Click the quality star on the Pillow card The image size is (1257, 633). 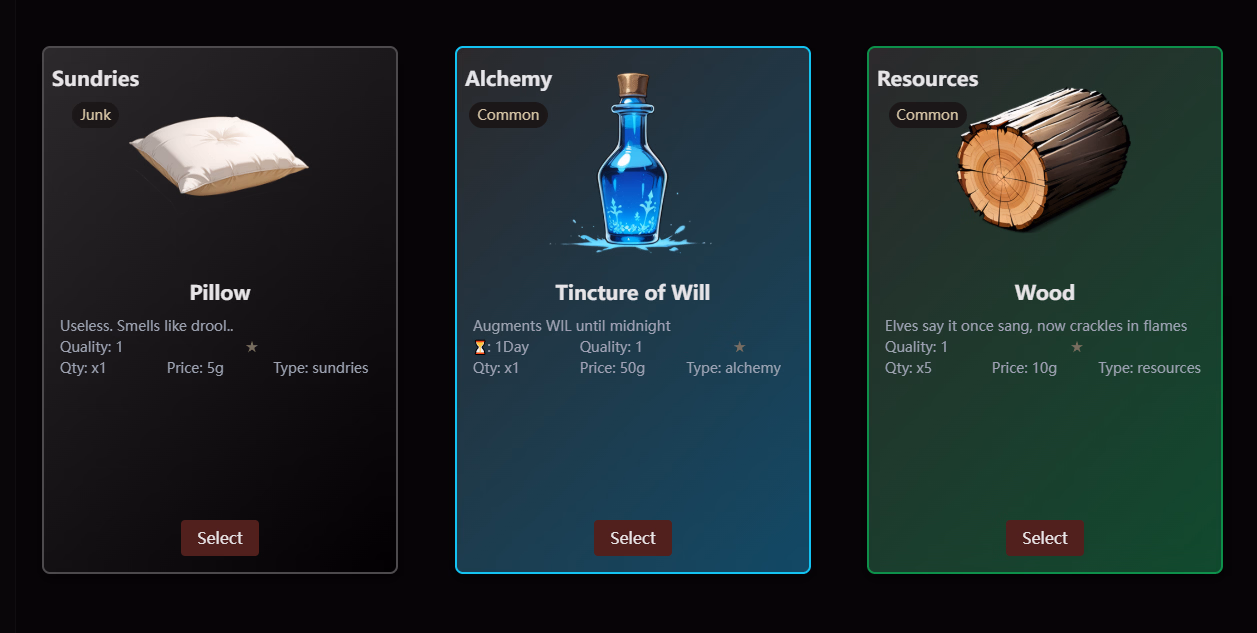point(252,347)
